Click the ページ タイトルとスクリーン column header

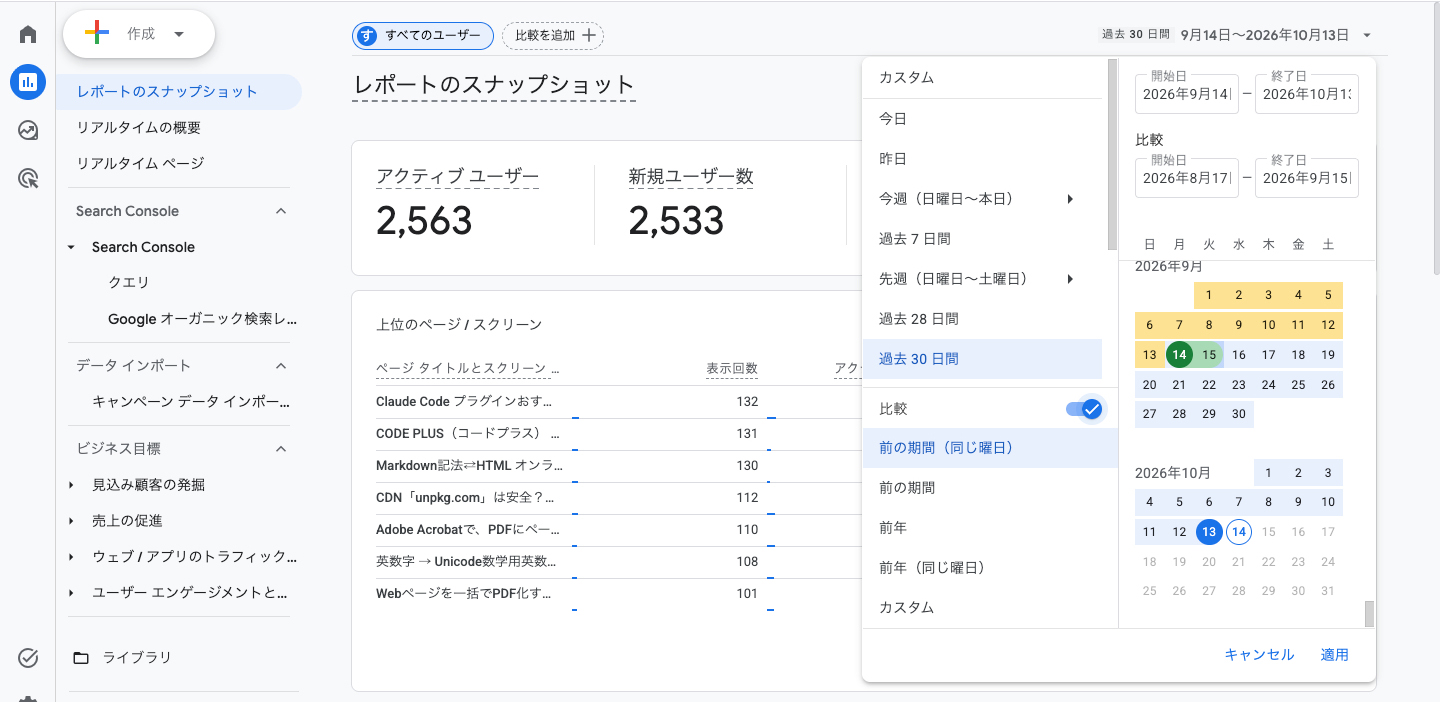click(468, 369)
